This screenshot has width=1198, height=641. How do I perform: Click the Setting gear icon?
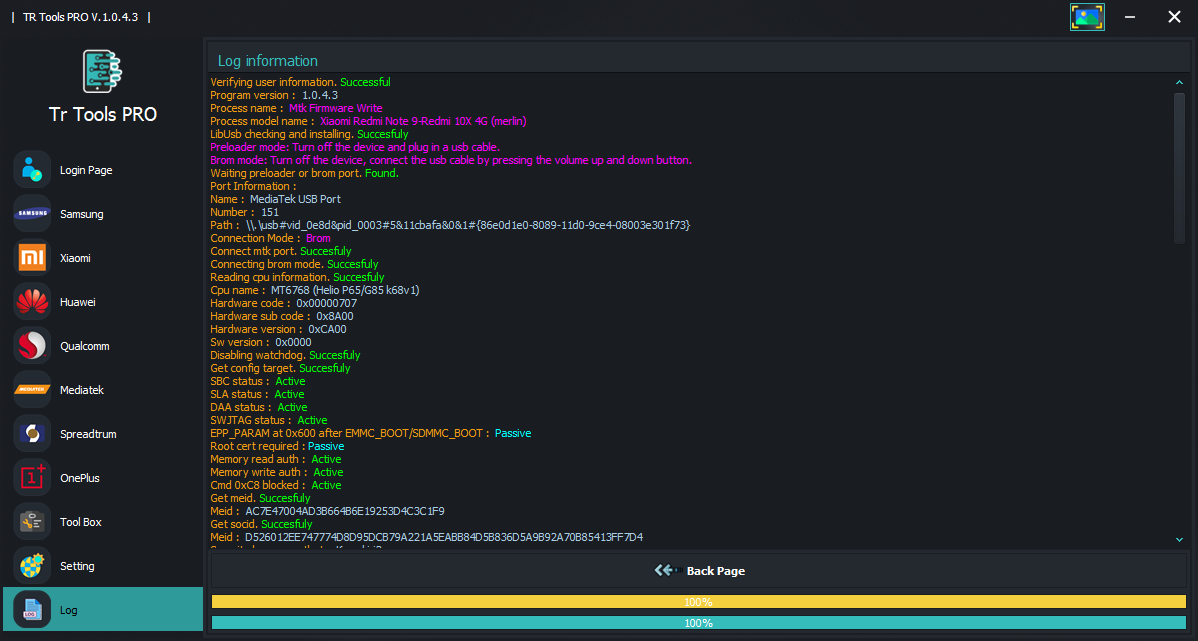pos(32,566)
